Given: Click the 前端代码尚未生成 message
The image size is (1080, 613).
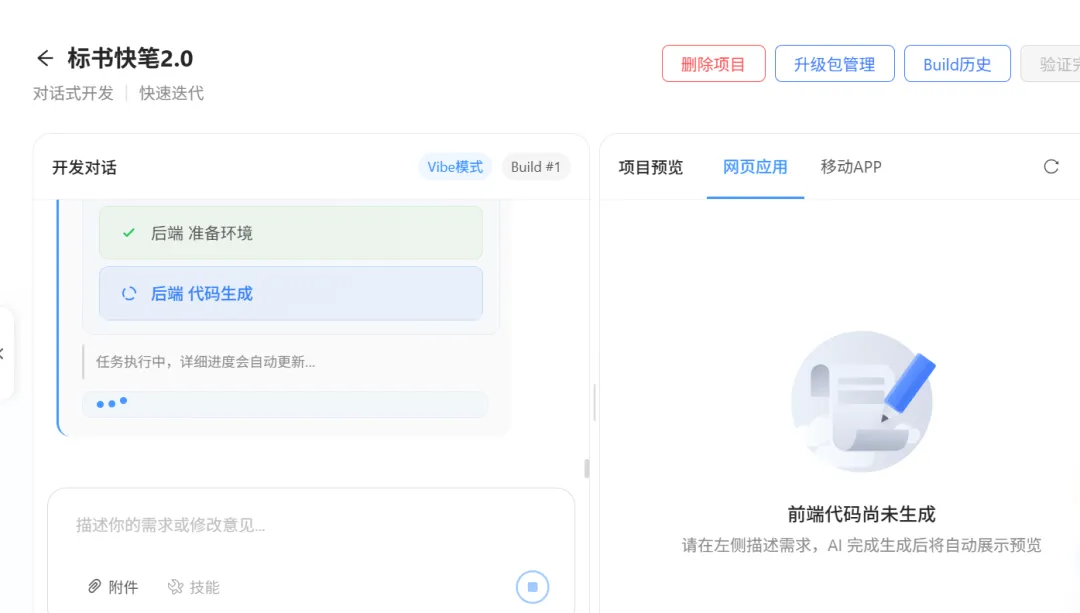Looking at the screenshot, I should pos(862,515).
